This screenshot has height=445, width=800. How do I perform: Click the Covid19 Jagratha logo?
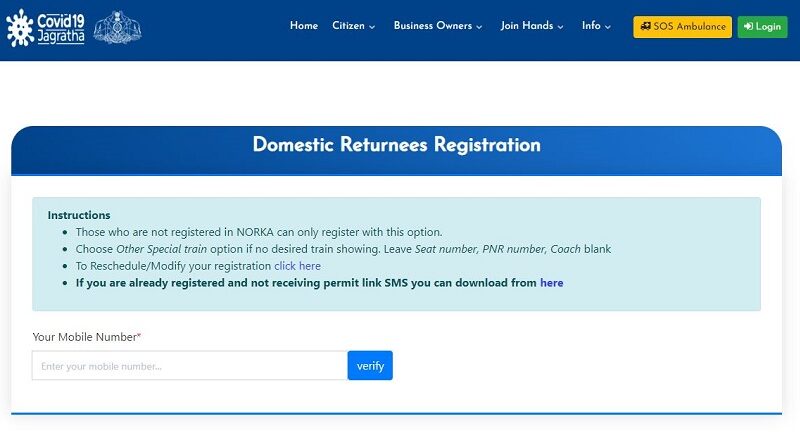pos(45,28)
